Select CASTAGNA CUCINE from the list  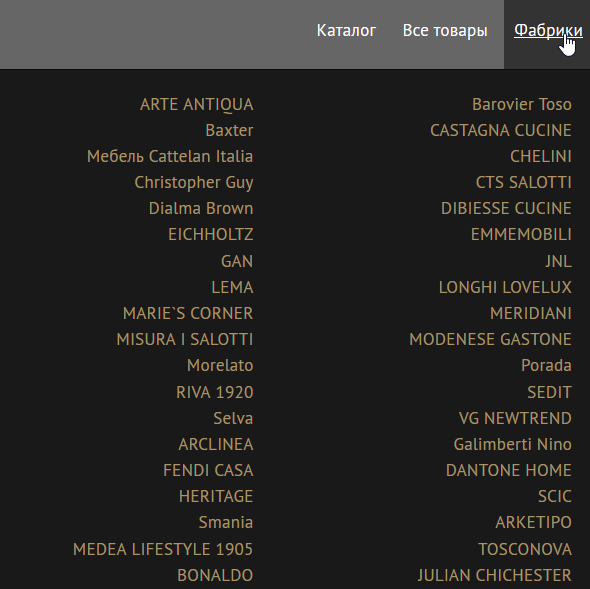coord(501,131)
